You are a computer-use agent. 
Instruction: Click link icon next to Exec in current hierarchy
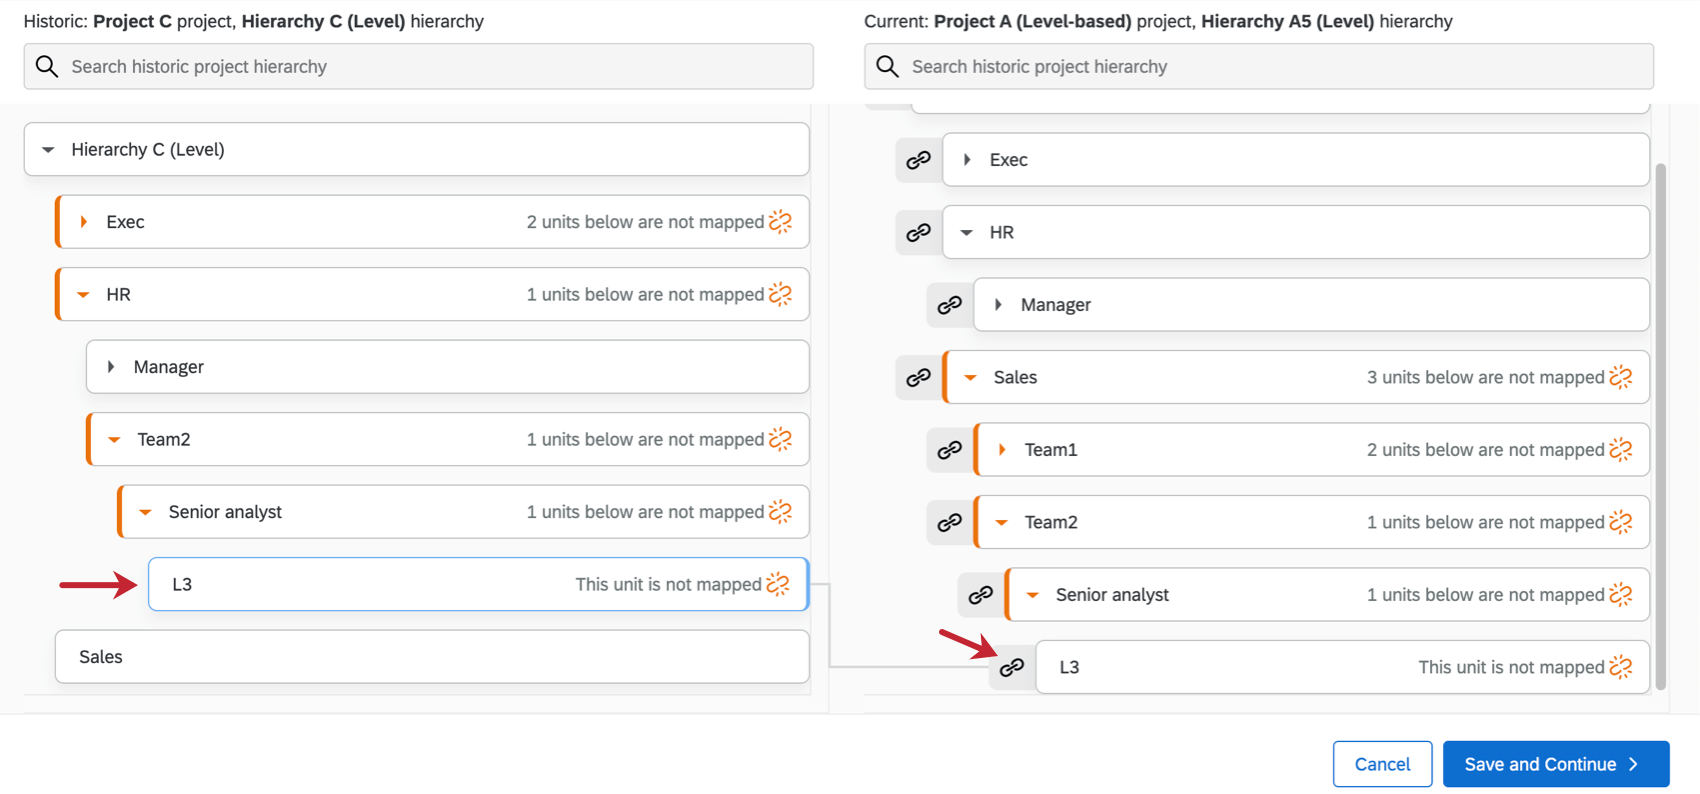pyautogui.click(x=918, y=160)
